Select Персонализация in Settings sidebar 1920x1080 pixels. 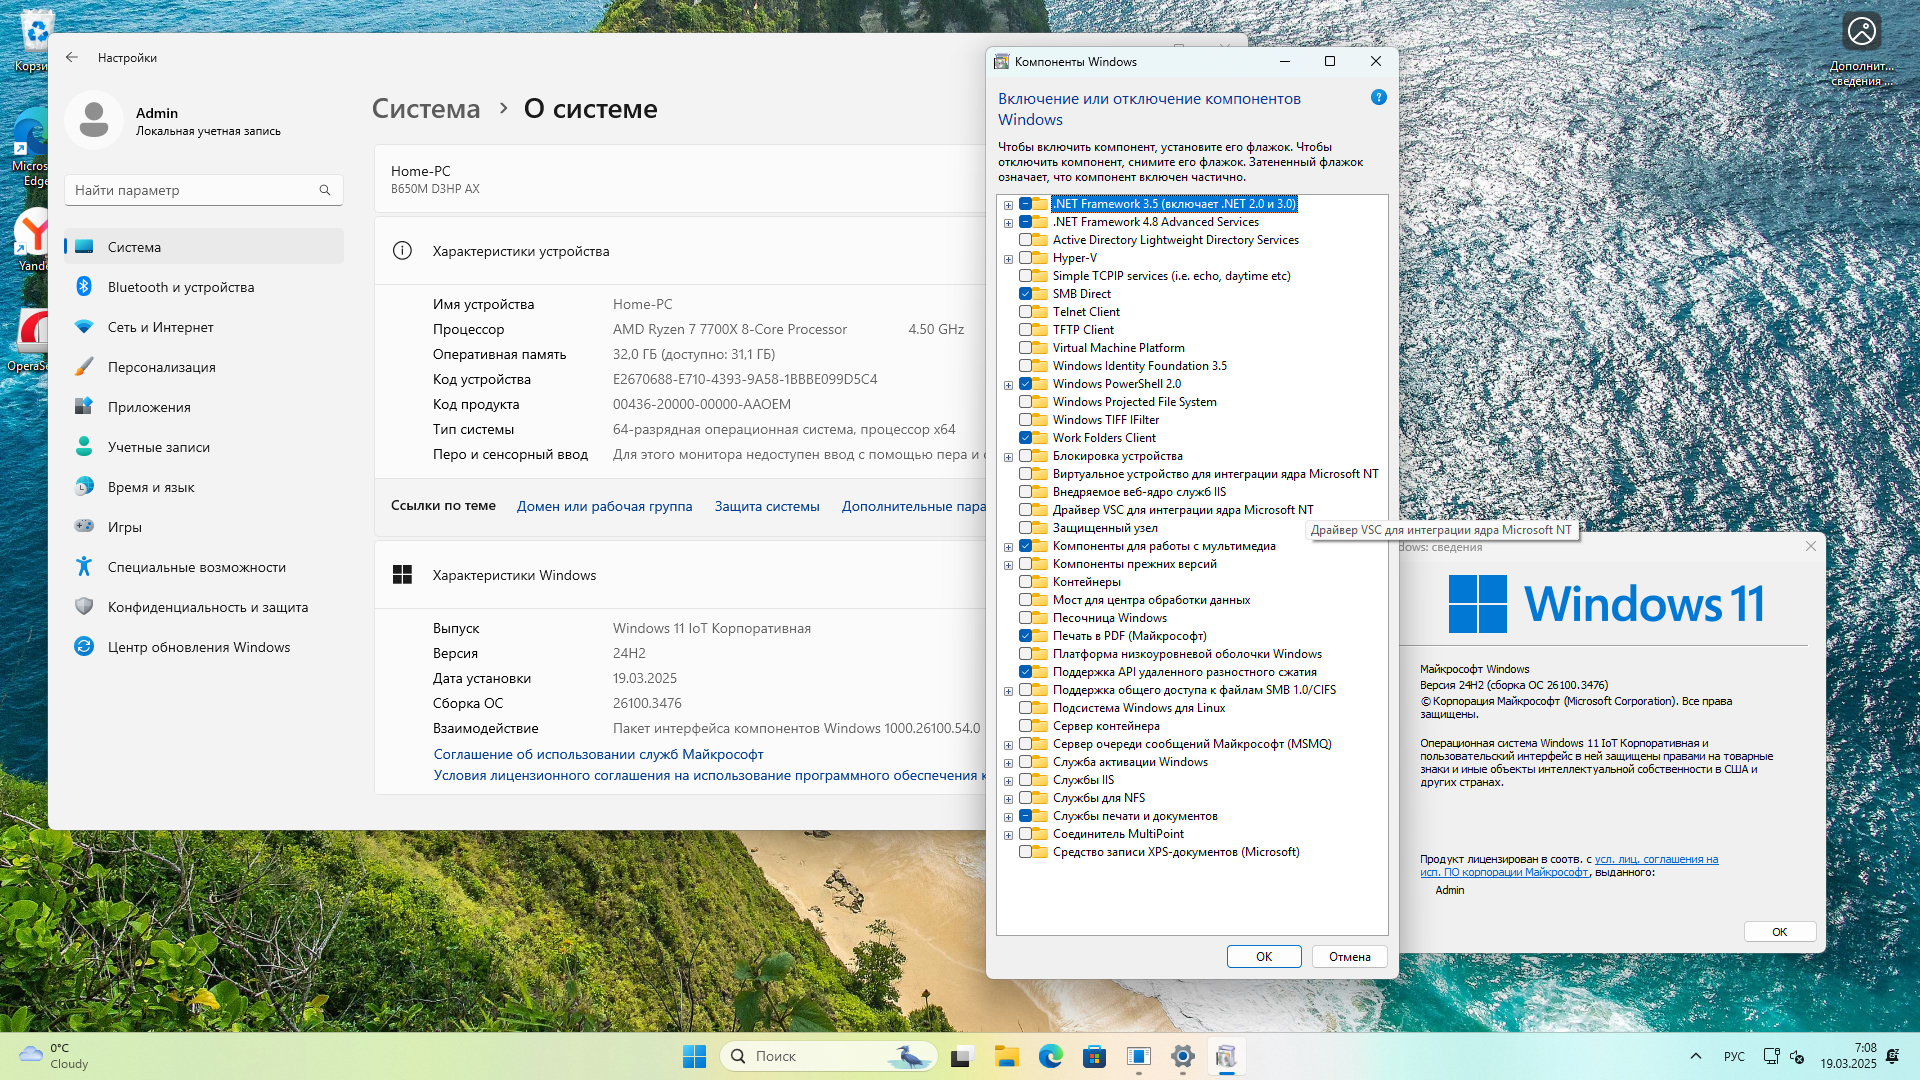pyautogui.click(x=161, y=367)
